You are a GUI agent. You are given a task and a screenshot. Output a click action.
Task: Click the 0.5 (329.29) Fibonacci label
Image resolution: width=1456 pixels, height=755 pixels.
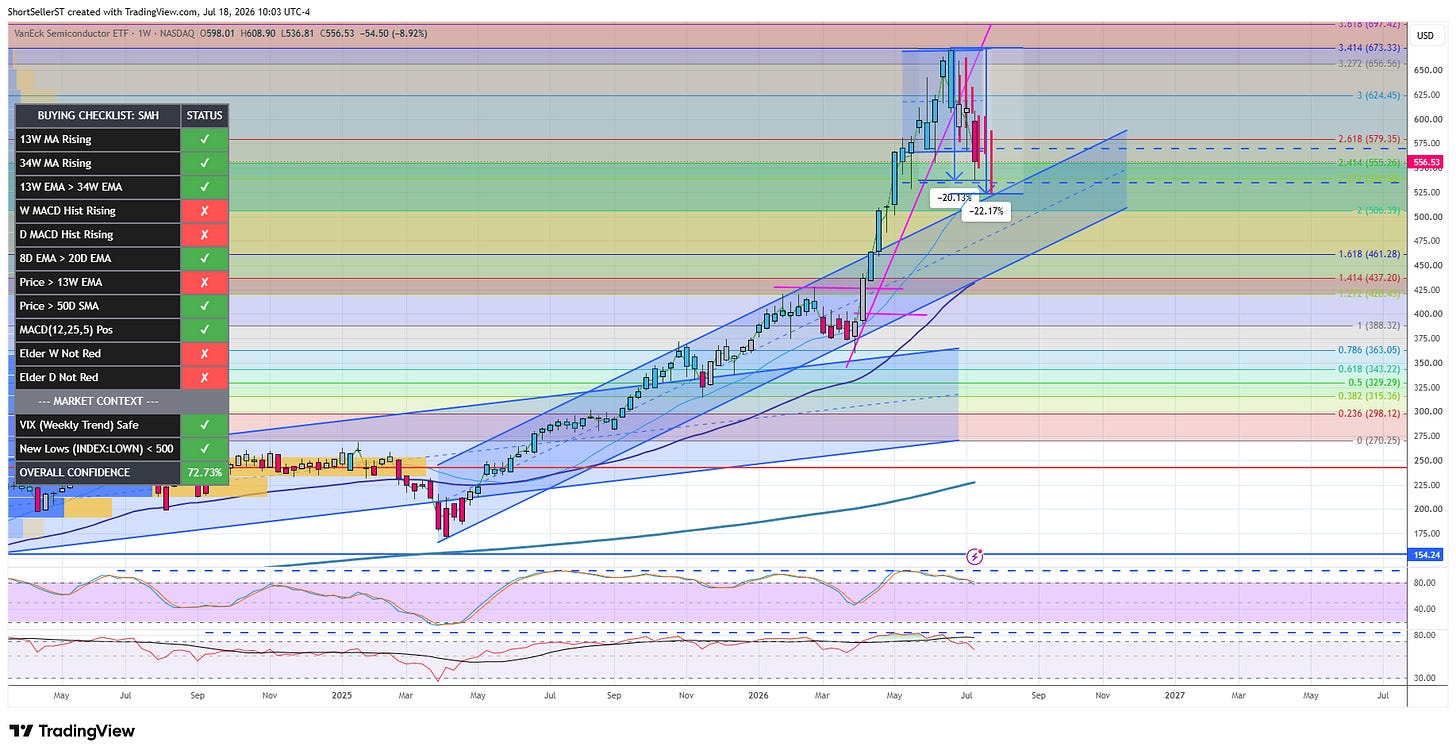coord(1374,383)
